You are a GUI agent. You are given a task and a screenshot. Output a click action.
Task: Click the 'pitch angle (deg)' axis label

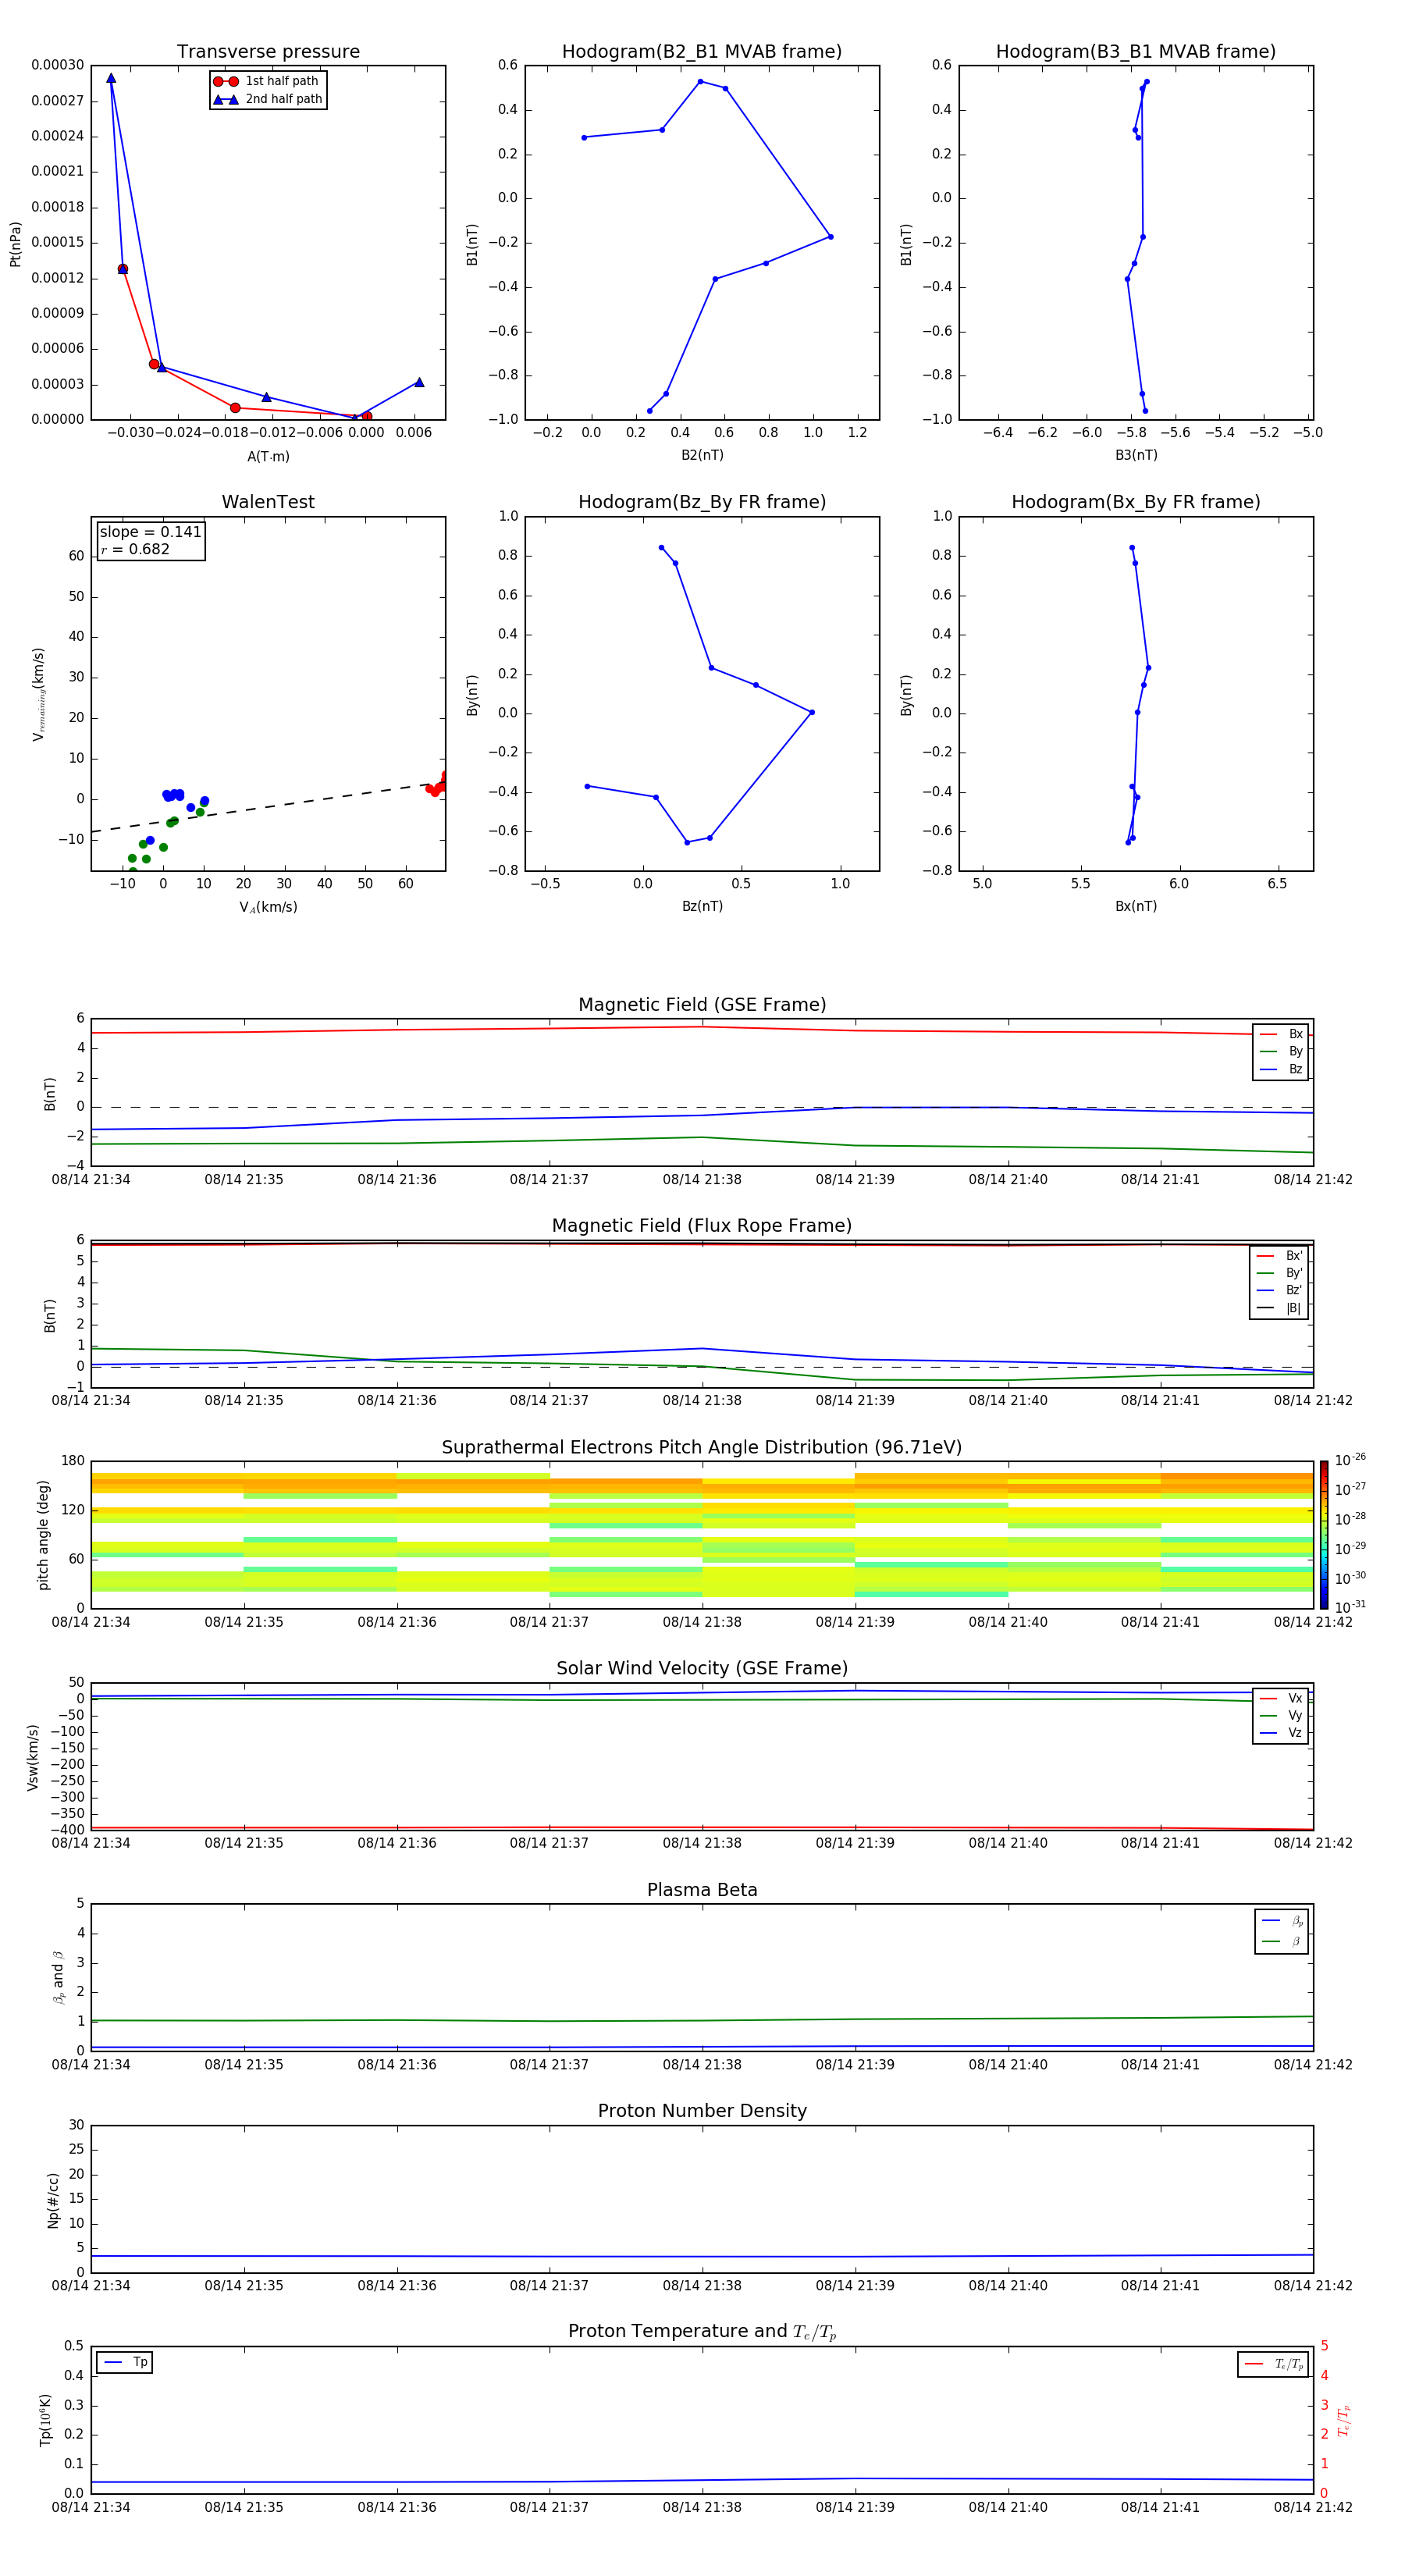[43, 1535]
